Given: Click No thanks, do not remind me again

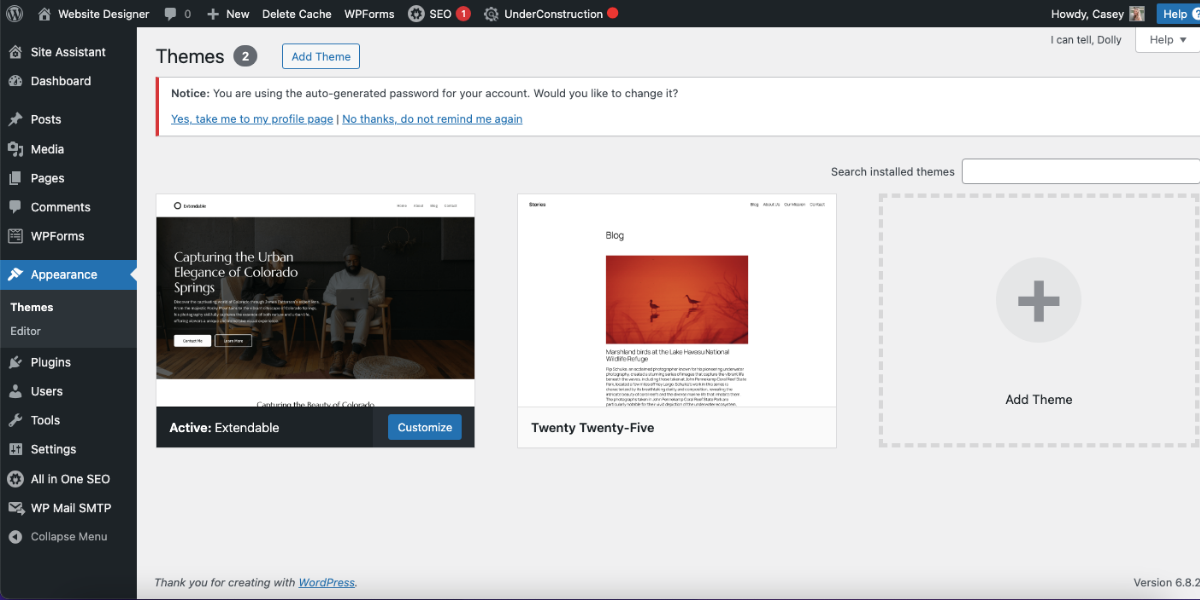Looking at the screenshot, I should tap(432, 119).
